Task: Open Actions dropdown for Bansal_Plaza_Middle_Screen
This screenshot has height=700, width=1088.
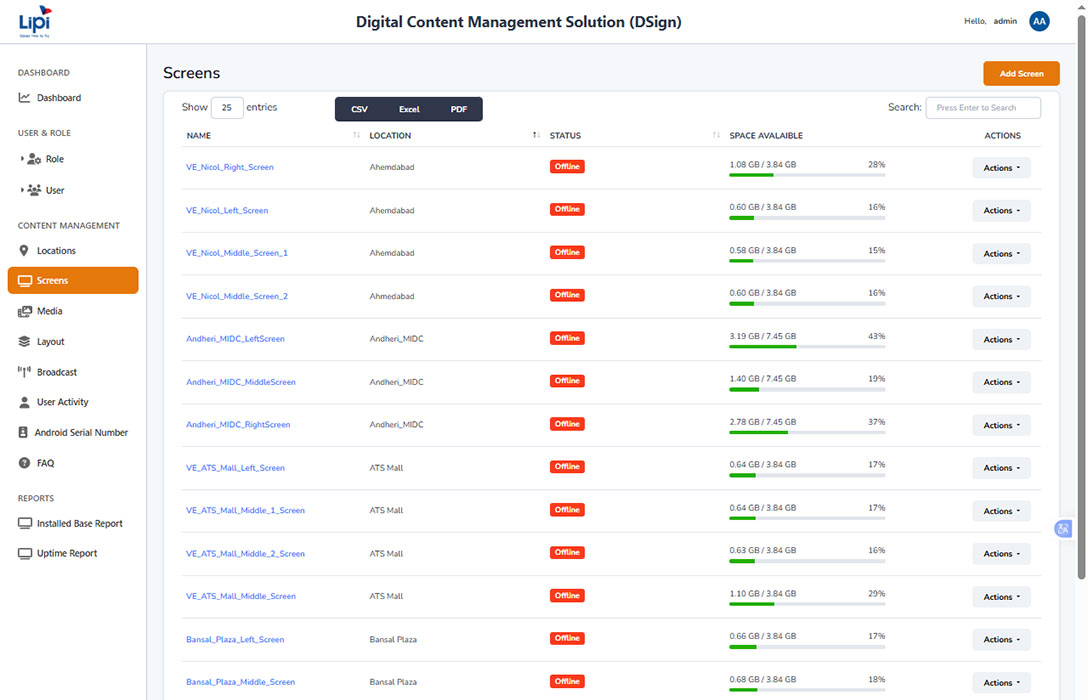Action: coord(1001,683)
